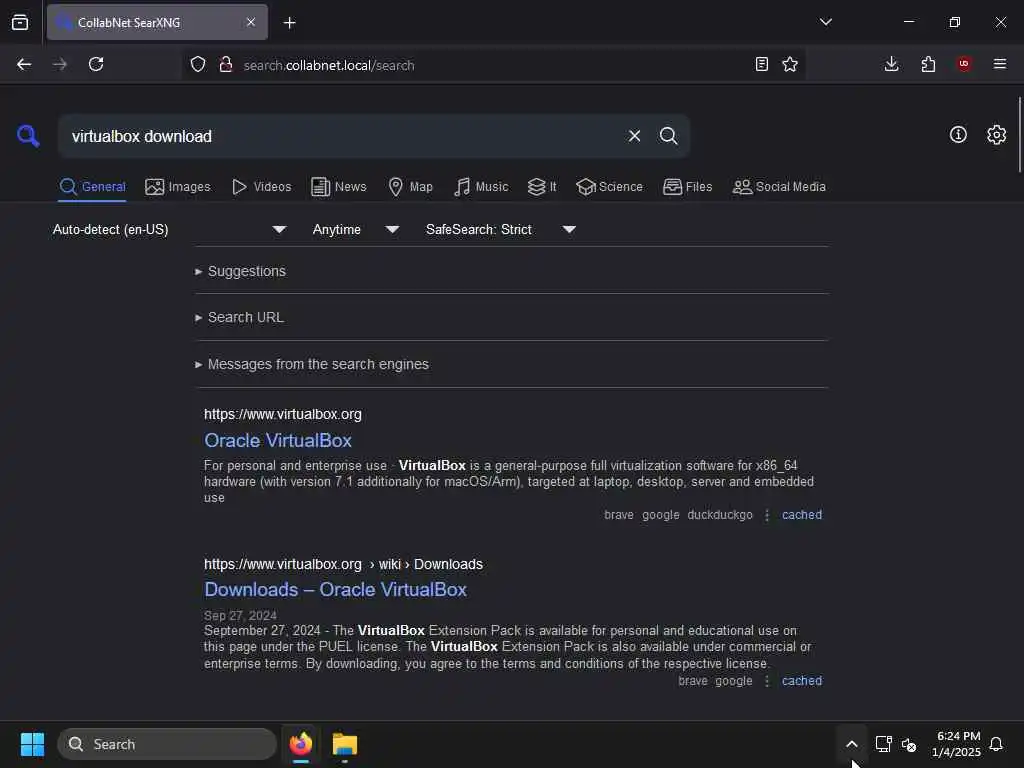Switch to Map category

pos(411,187)
